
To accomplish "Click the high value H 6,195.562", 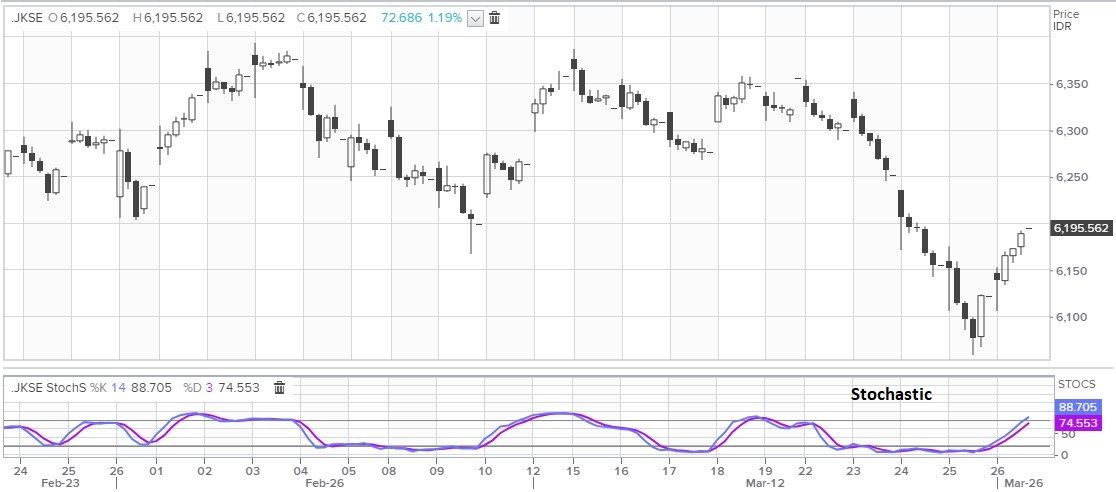I will (x=168, y=19).
